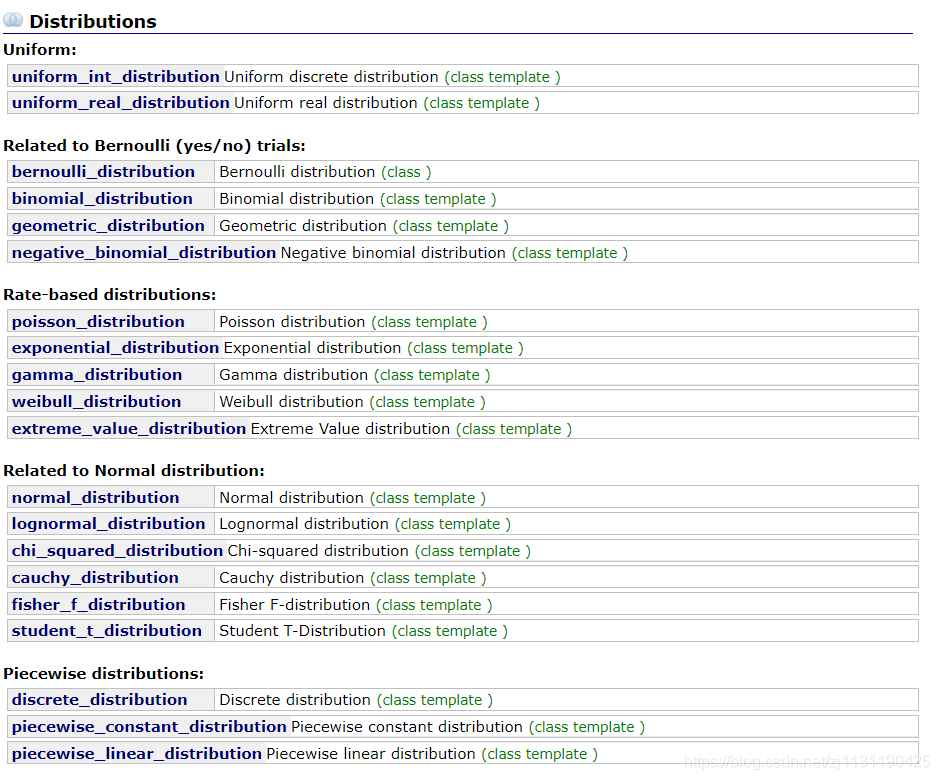Click '(class template )' in poisson row
Viewport: 940px width, 780px height.
pos(429,323)
